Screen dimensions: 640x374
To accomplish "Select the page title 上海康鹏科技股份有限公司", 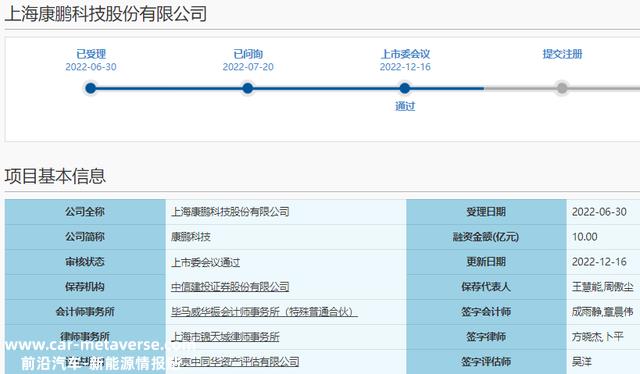I will pos(106,14).
